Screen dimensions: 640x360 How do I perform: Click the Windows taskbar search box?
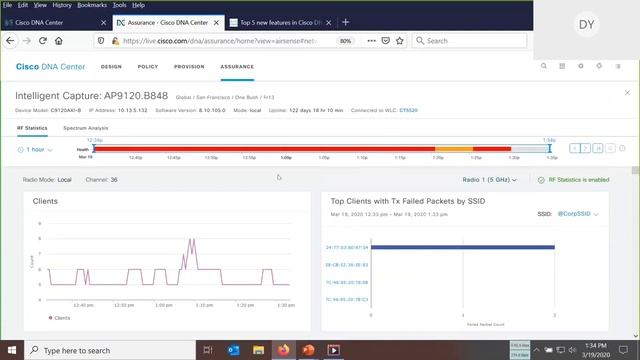point(110,350)
